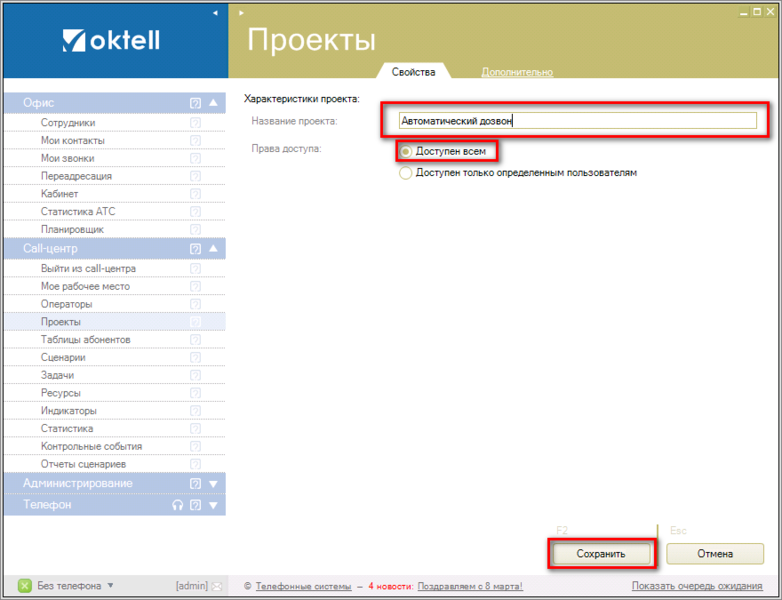
Task: Open Индикаторы in the sidebar
Action: tap(69, 411)
